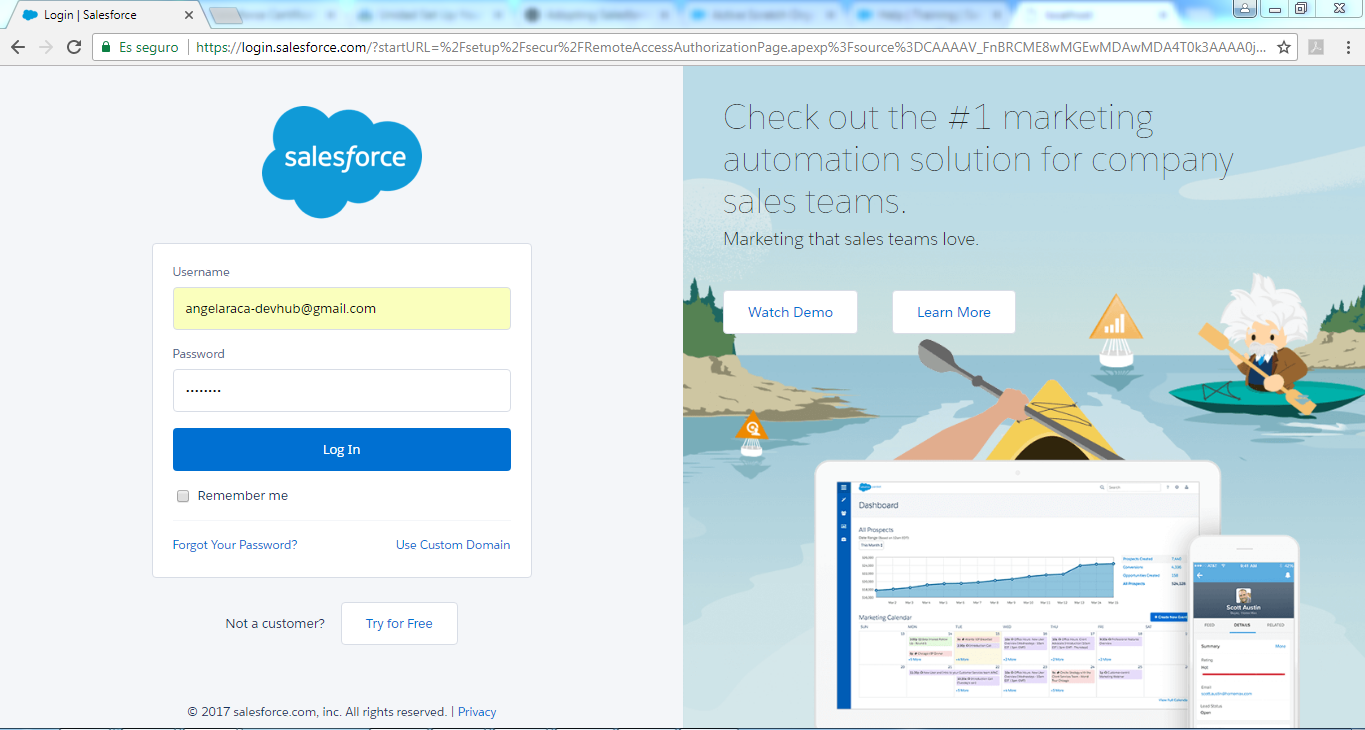Viewport: 1365px width, 730px height.
Task: Click the Learn More button
Action: click(x=954, y=312)
